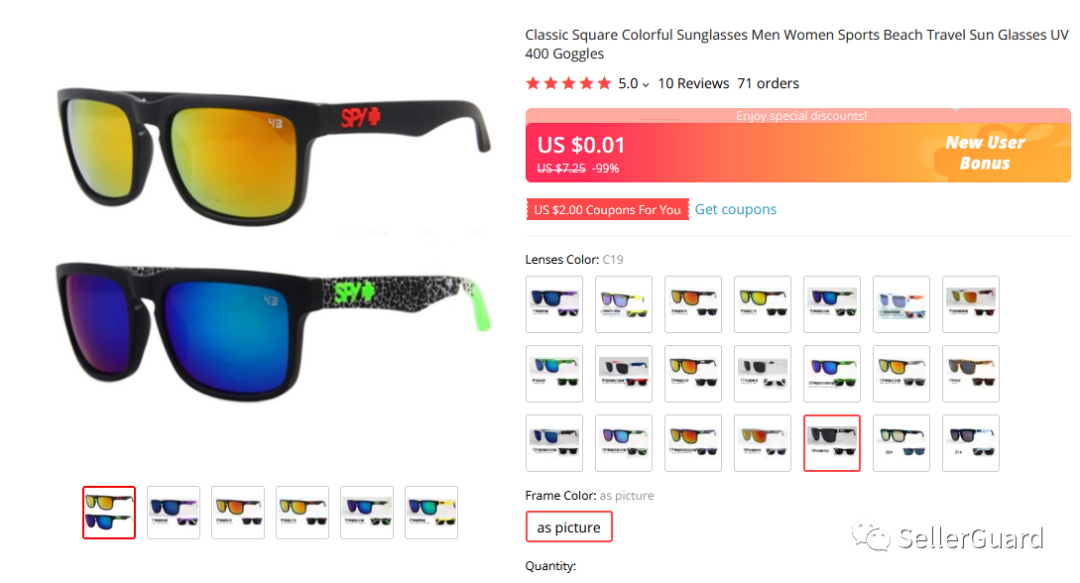Select the first lens color swatch in top row
The height and width of the screenshot is (583, 1080).
[554, 304]
